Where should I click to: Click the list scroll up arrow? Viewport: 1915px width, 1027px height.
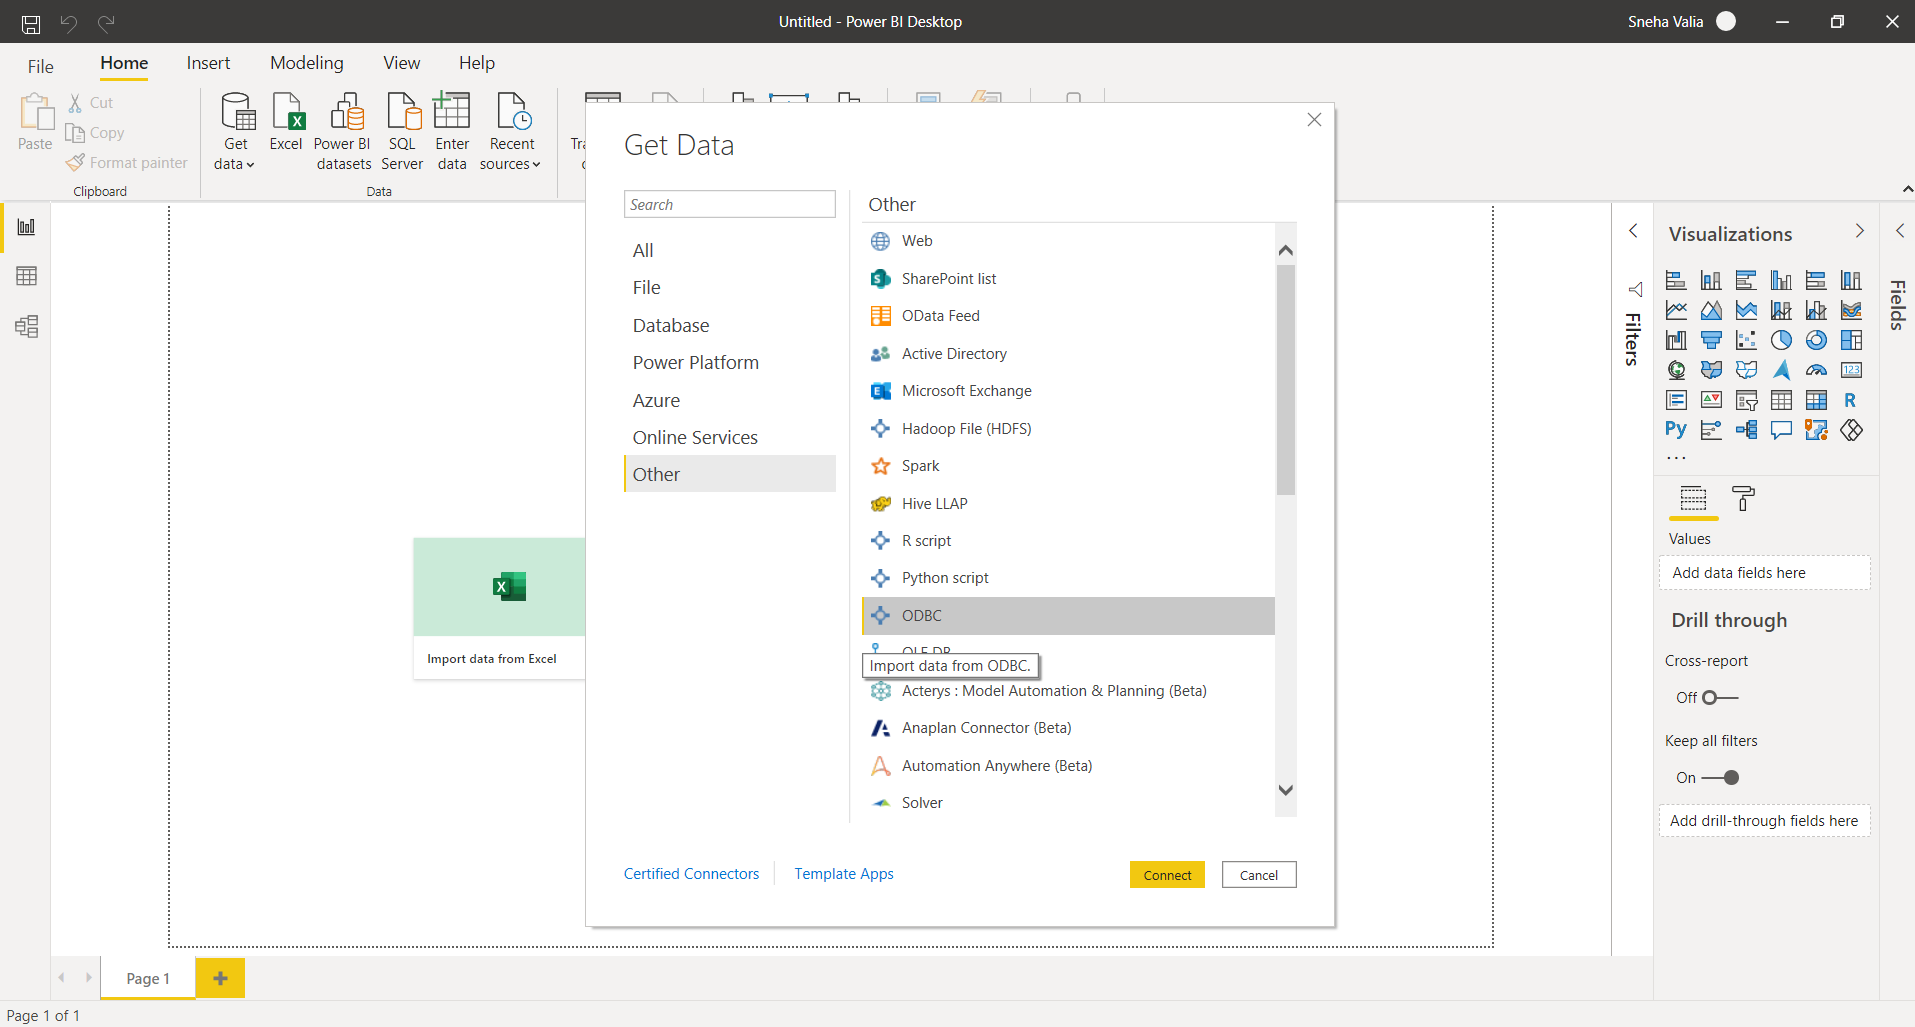coord(1286,250)
